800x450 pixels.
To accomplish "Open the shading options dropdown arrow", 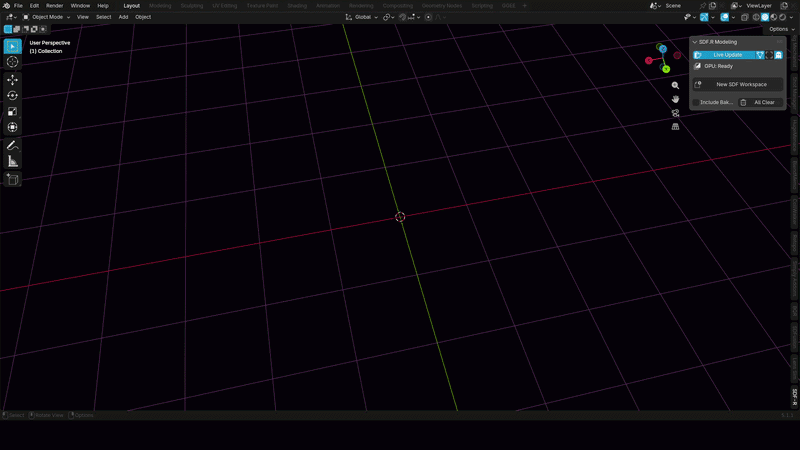I will [791, 17].
